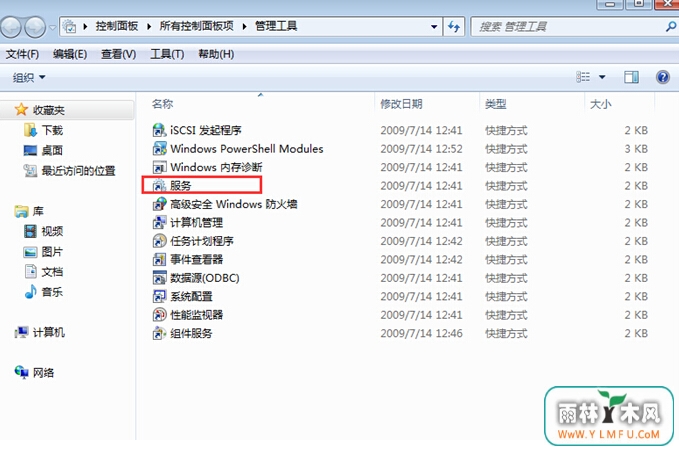679x451 pixels.
Task: Change the view layout icon
Action: (583, 77)
